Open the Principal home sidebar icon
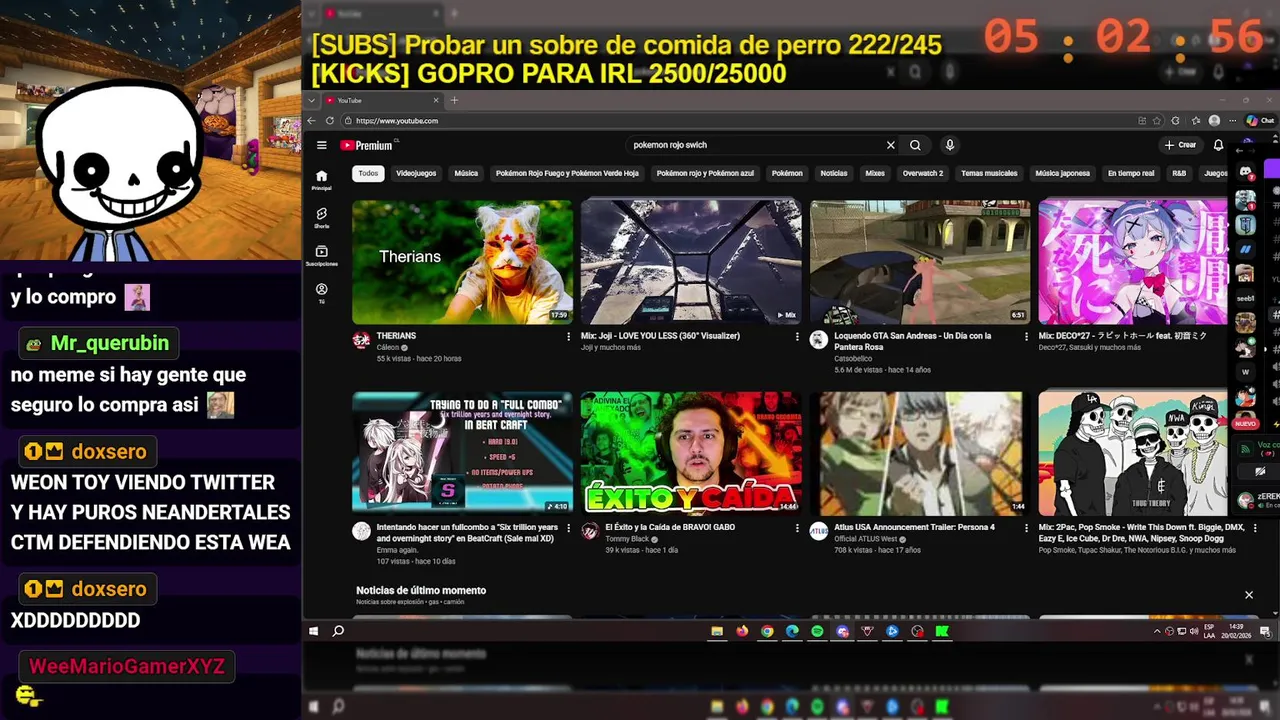The image size is (1280, 720). click(x=321, y=180)
